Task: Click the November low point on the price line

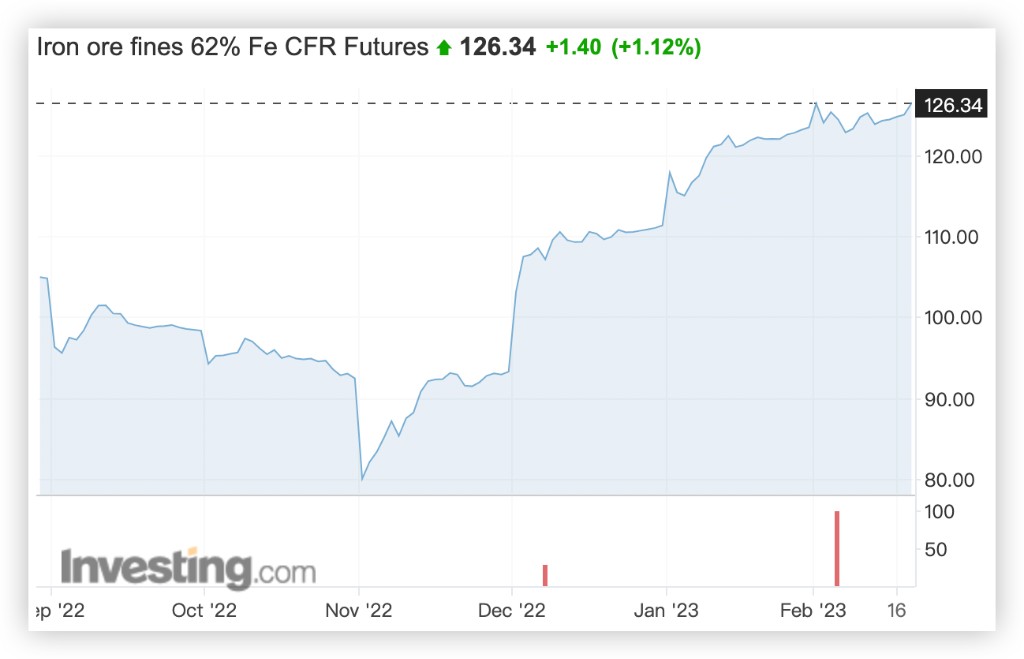Action: click(x=361, y=480)
